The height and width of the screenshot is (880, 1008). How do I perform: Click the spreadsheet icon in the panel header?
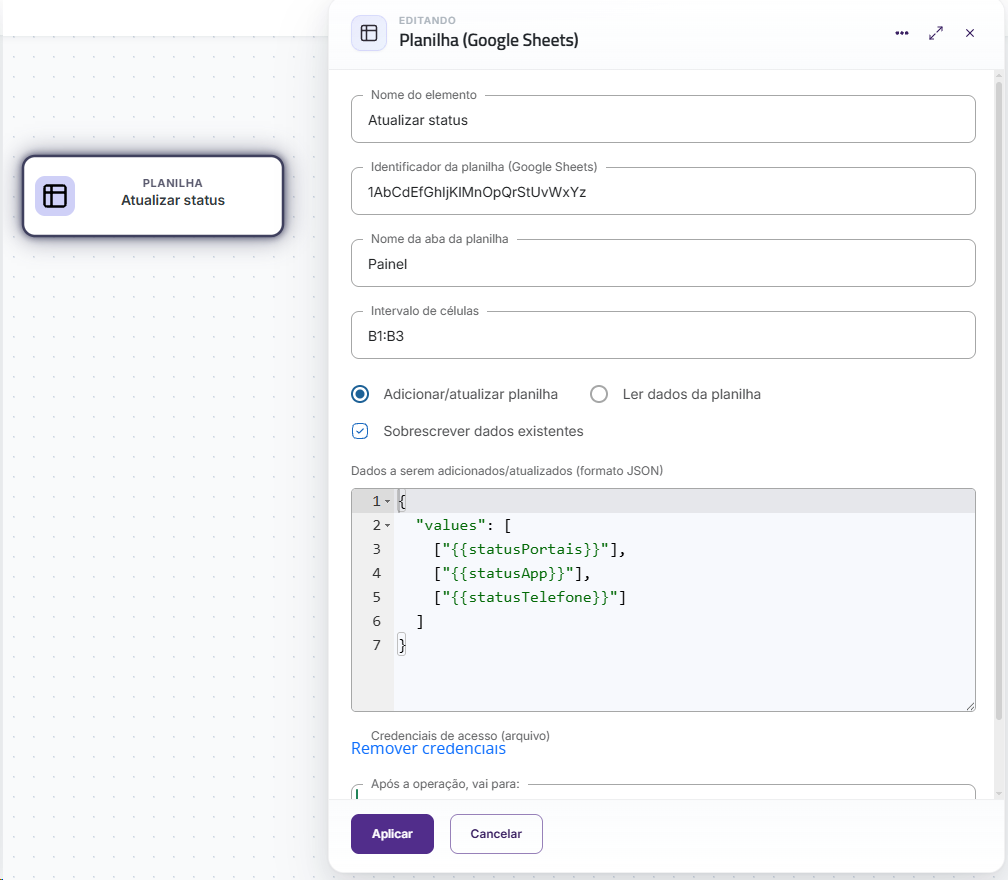click(369, 33)
